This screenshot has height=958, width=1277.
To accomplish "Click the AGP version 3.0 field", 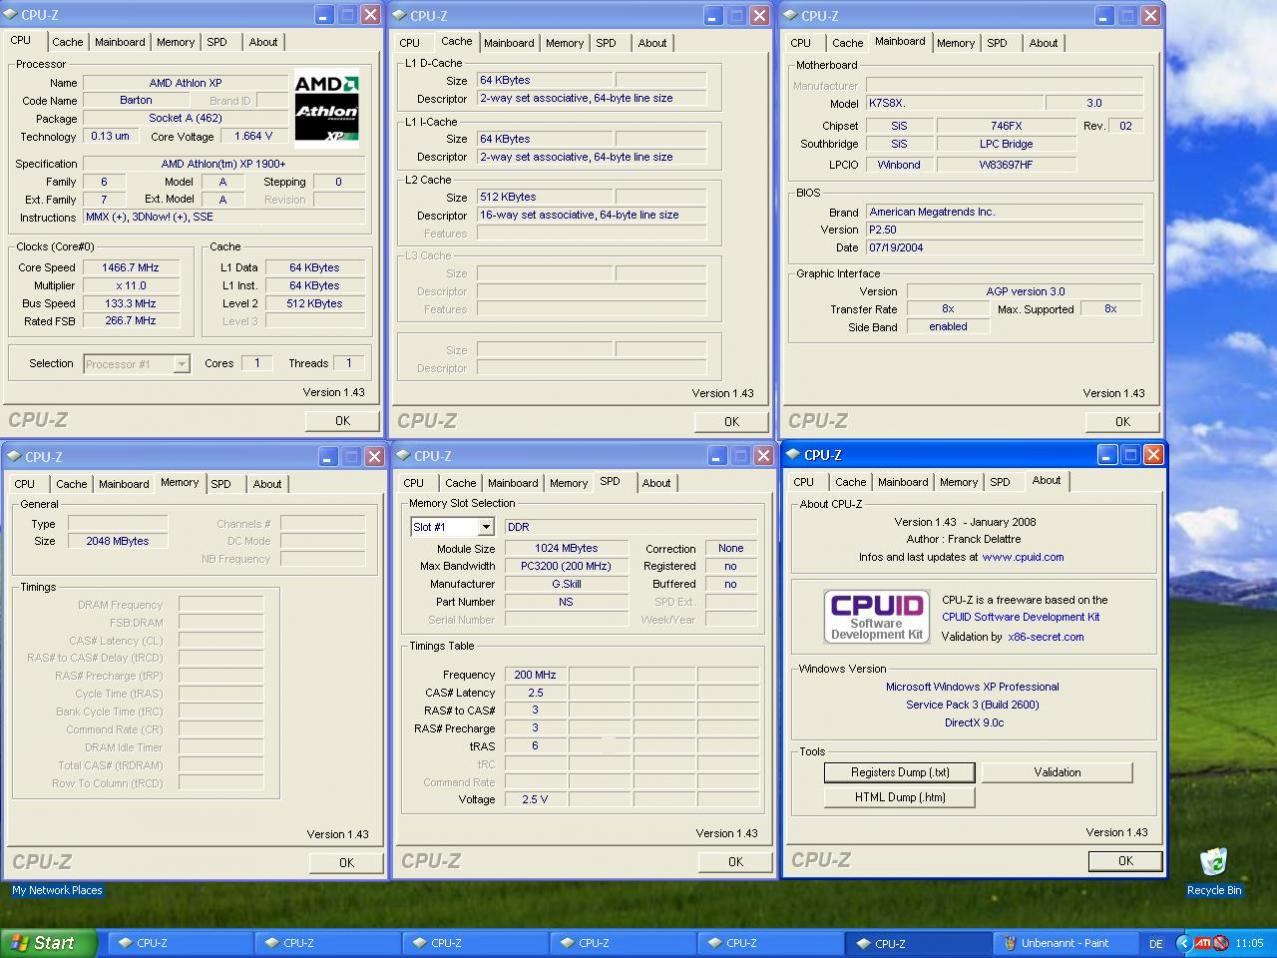I will 1024,292.
